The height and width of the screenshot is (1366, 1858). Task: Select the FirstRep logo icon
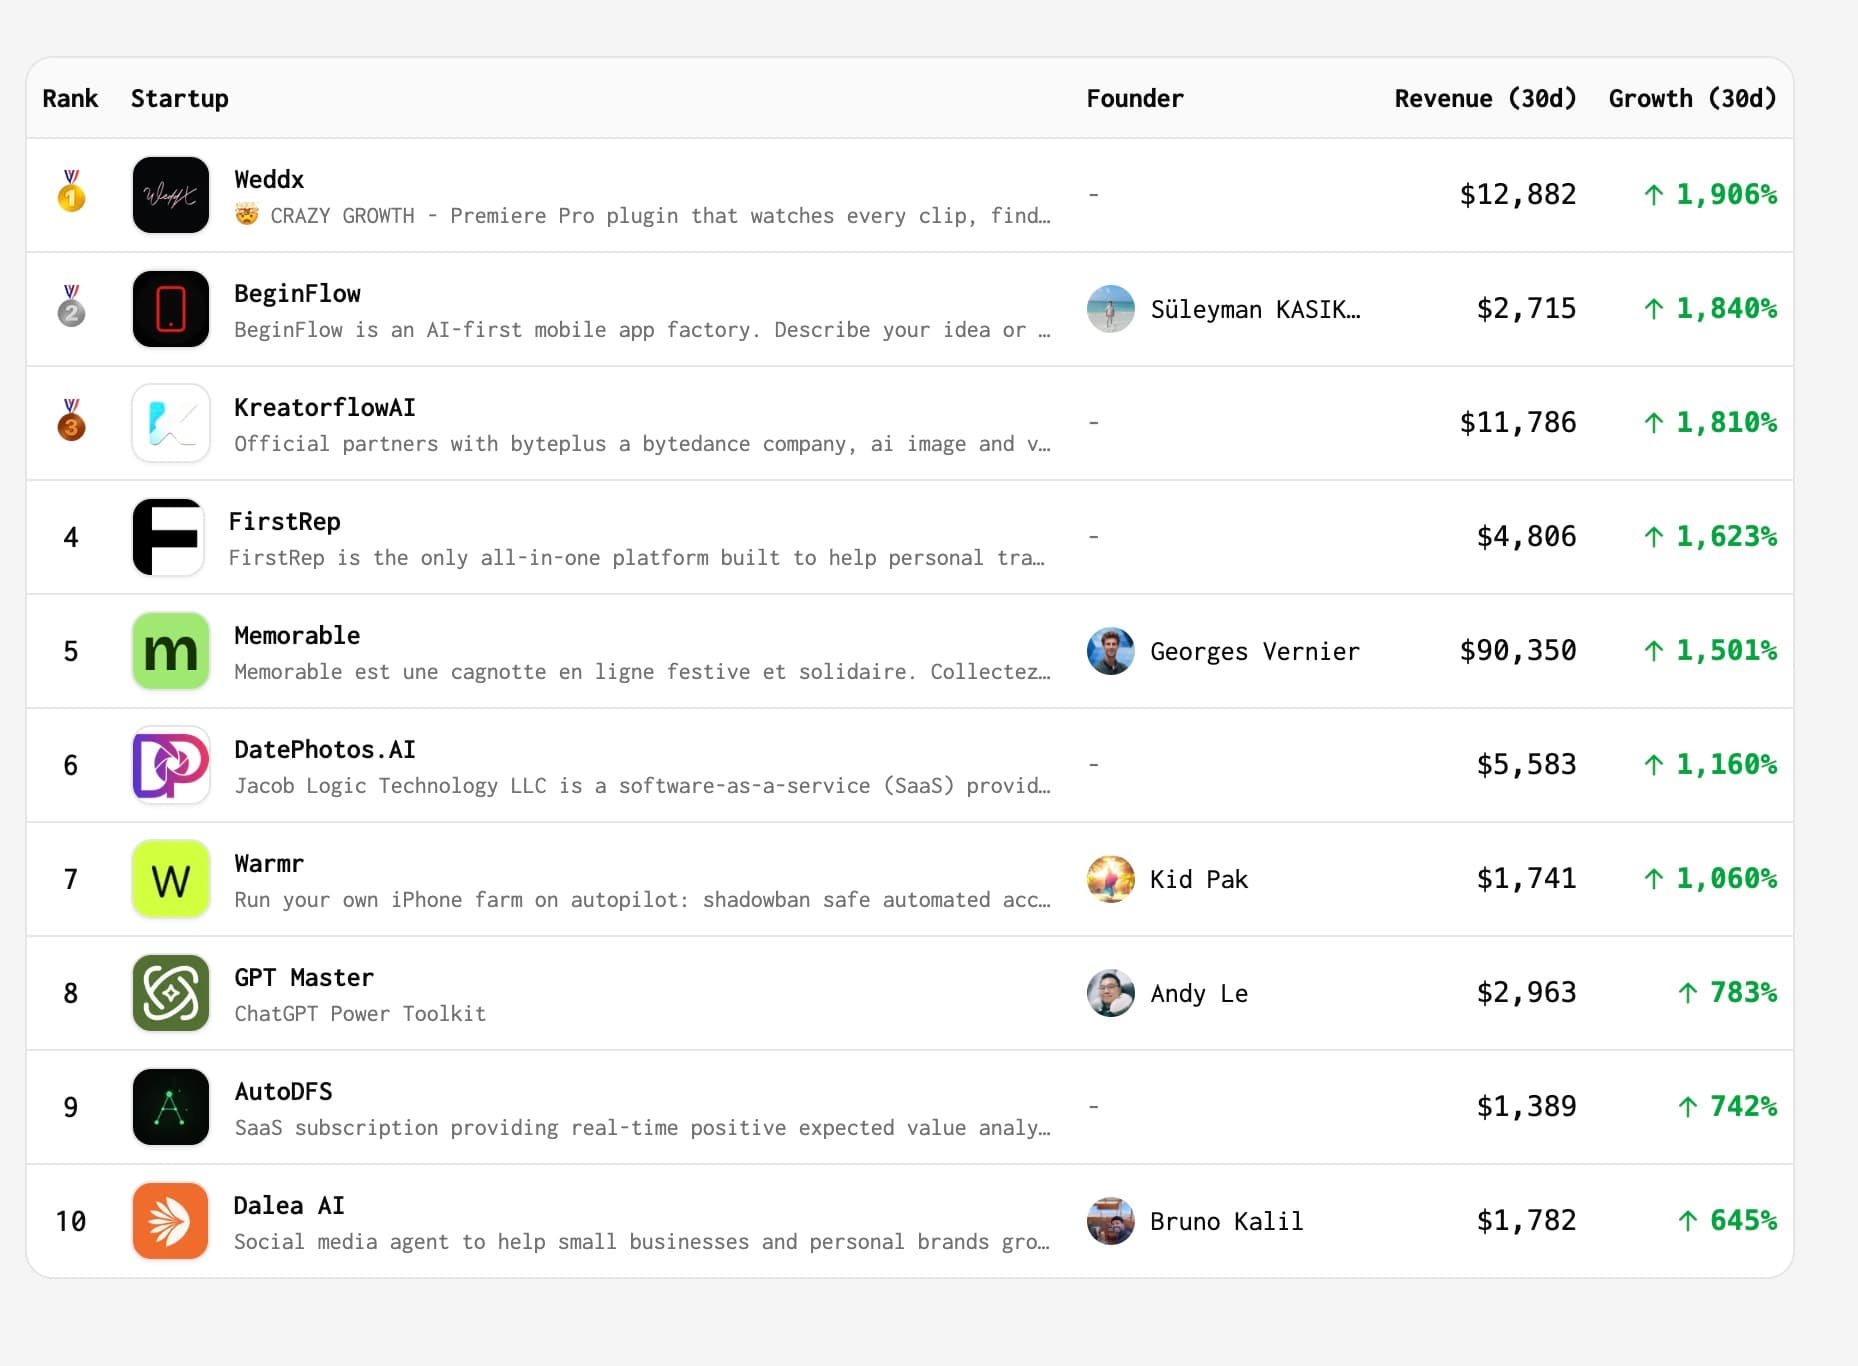click(169, 537)
